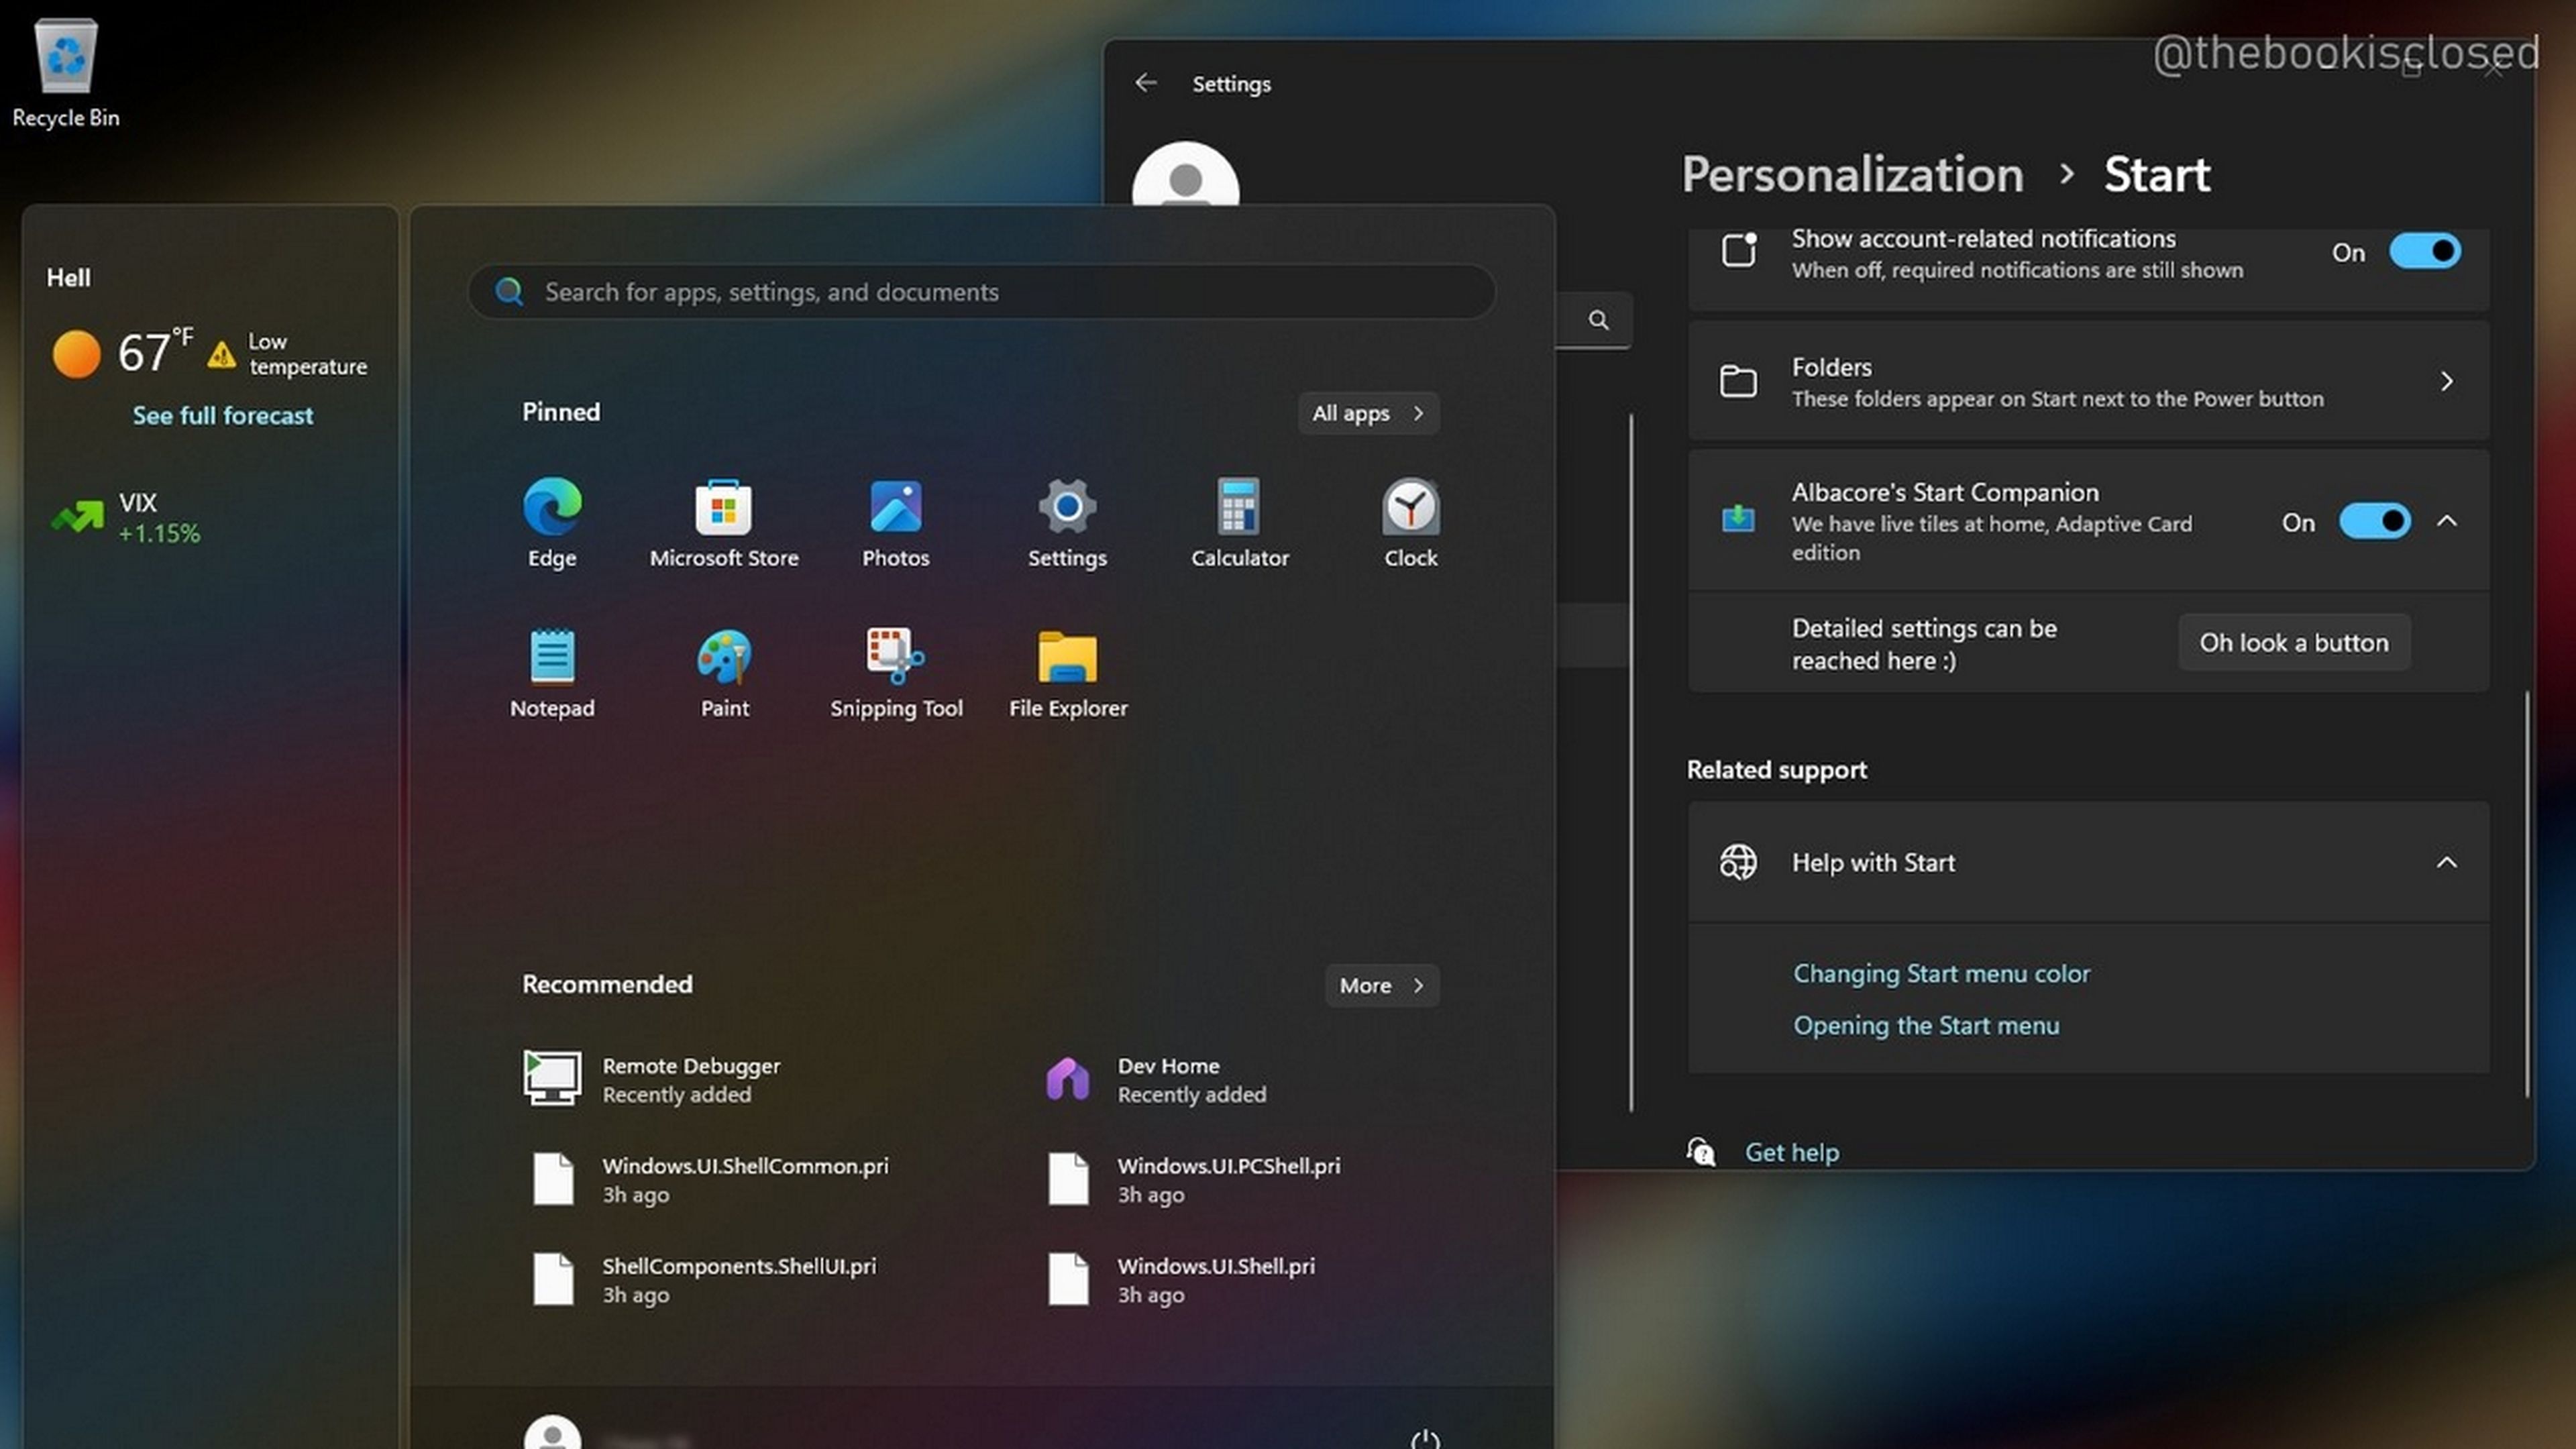
Task: Open See full forecast link
Action: point(223,415)
